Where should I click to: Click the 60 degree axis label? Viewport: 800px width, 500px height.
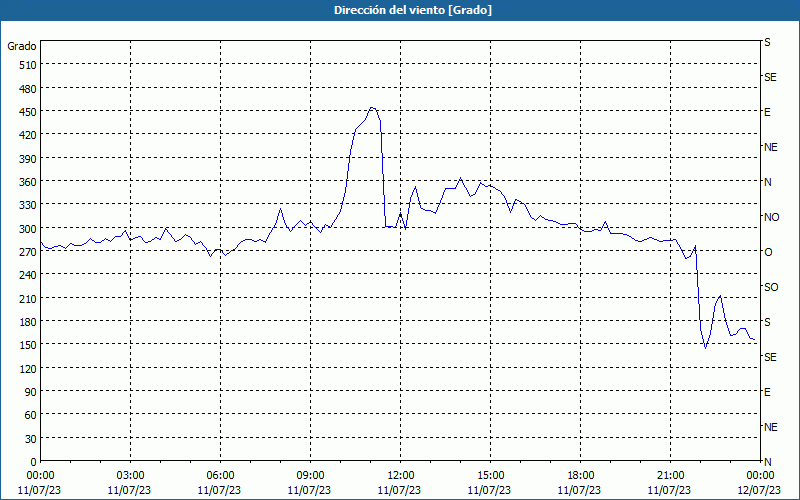click(31, 415)
